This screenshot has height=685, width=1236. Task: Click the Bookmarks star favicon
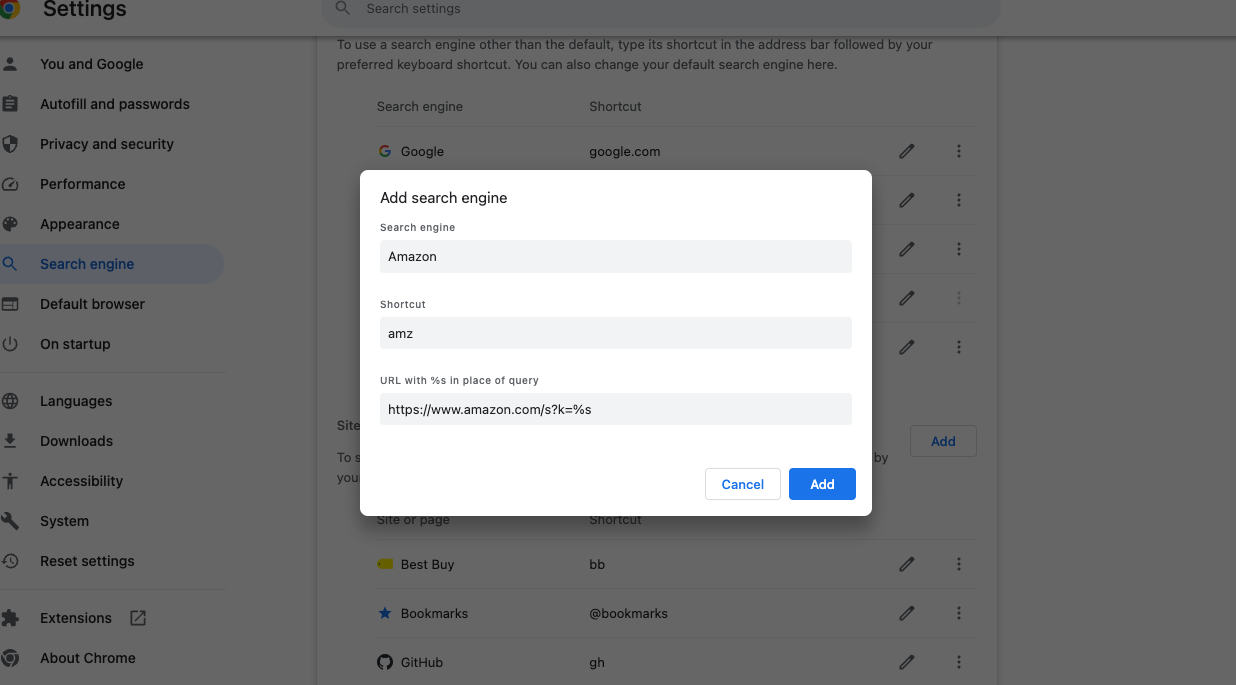click(x=385, y=613)
